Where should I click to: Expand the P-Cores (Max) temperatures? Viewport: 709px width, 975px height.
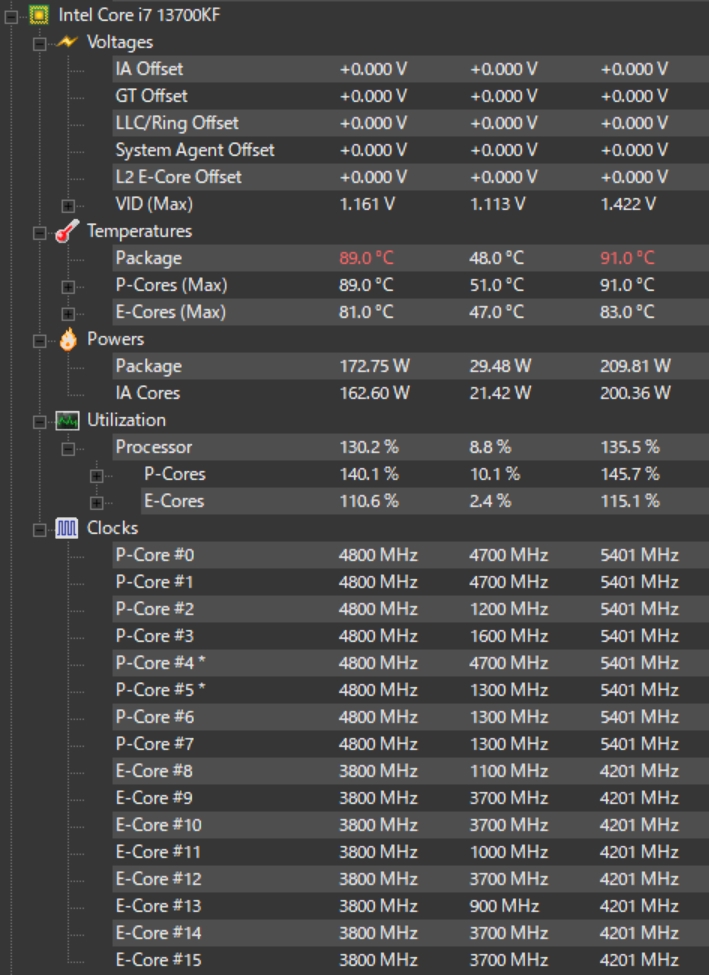(68, 287)
